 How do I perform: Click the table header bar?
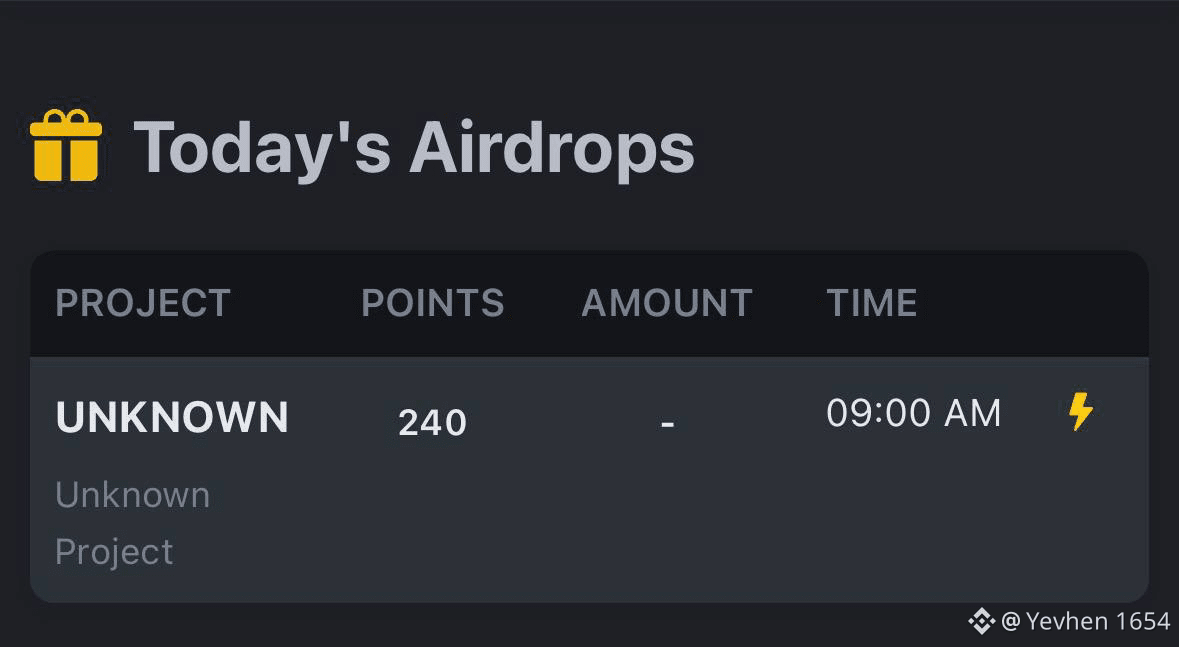[590, 304]
